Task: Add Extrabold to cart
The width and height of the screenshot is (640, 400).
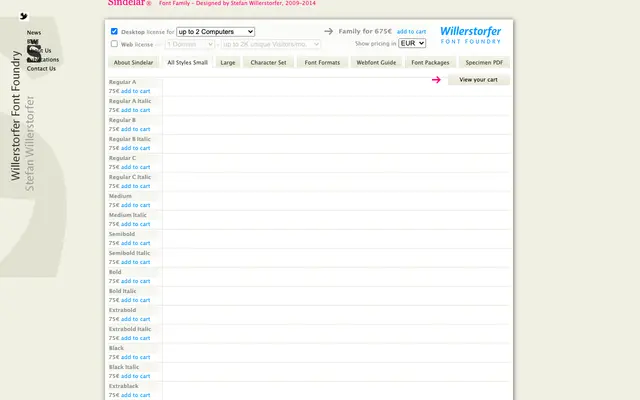Action: pos(136,319)
